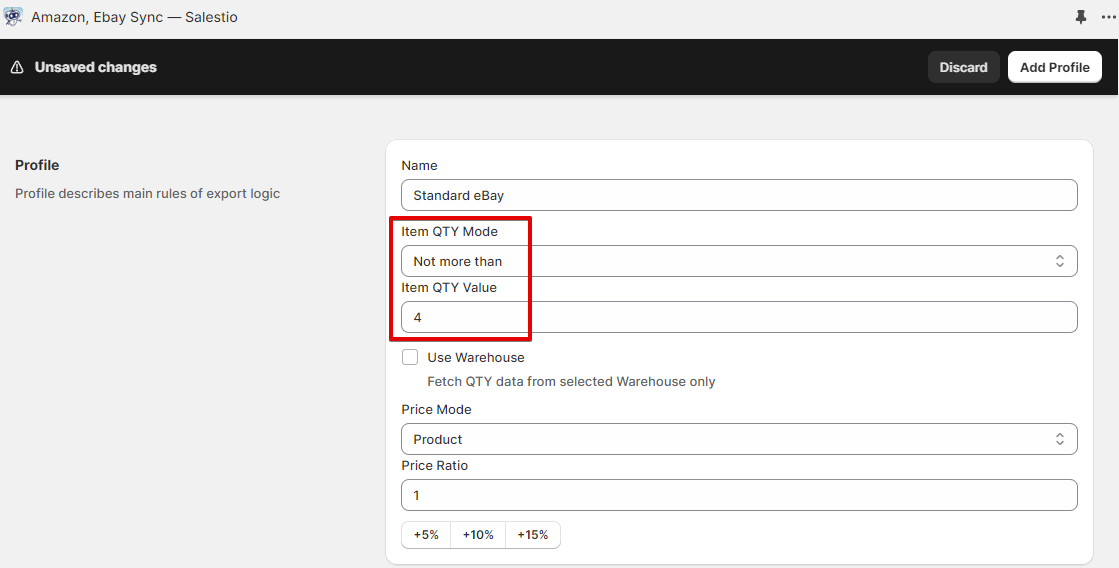The height and width of the screenshot is (568, 1119).
Task: Click into the Item QTY Value field
Action: point(739,317)
